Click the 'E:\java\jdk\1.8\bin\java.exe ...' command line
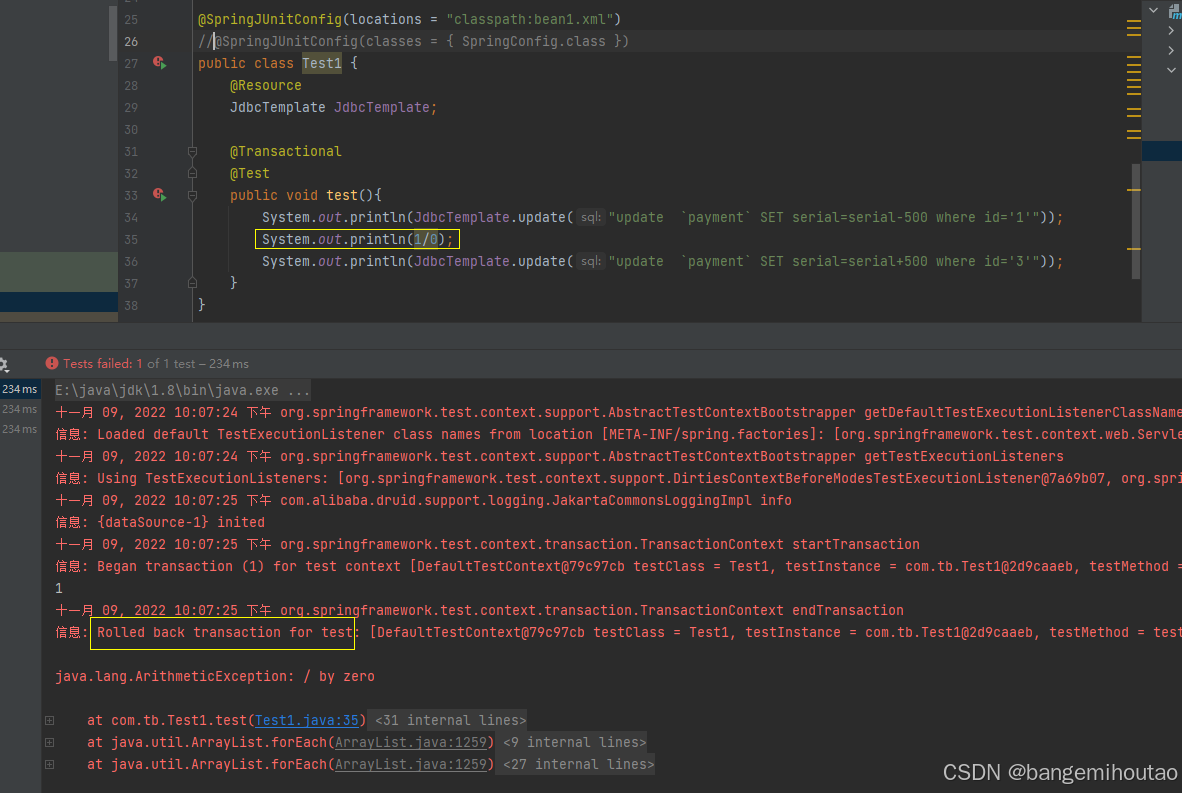This screenshot has width=1182, height=793. tap(182, 390)
